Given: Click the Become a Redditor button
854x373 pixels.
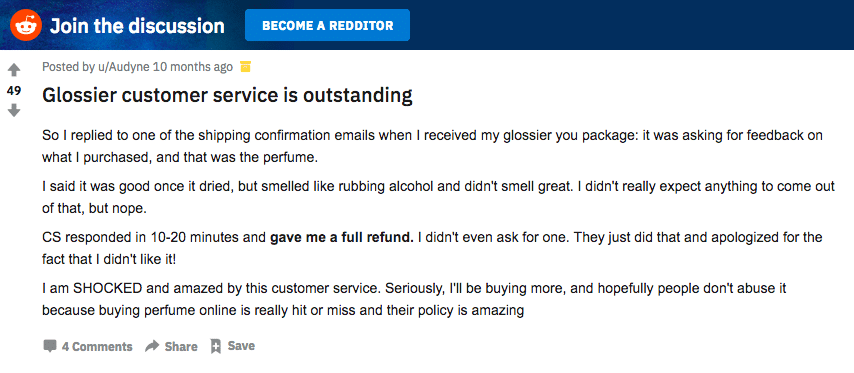Looking at the screenshot, I should pos(327,25).
